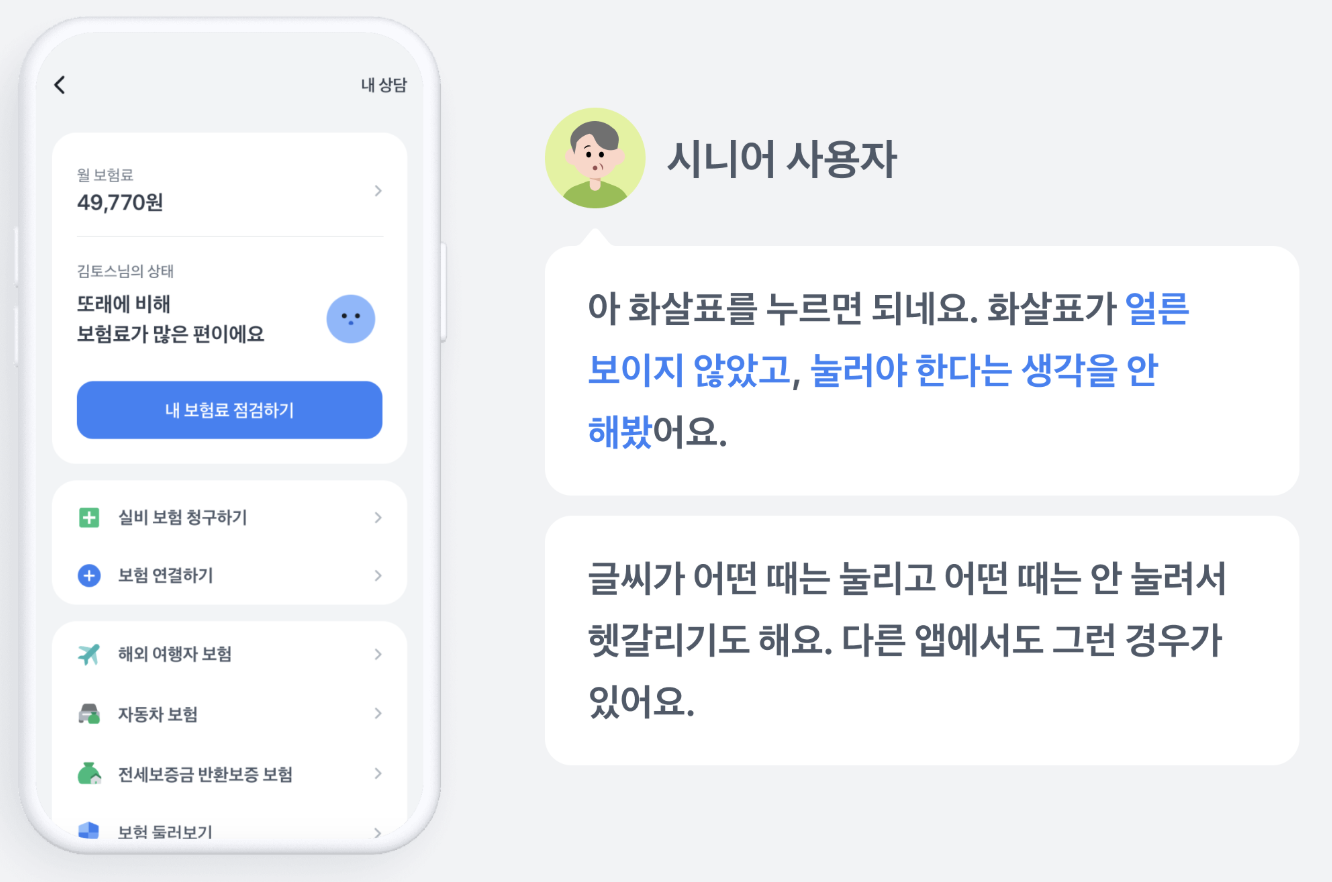Select 자동차 보험 list item
This screenshot has width=1332, height=882.
(x=230, y=714)
